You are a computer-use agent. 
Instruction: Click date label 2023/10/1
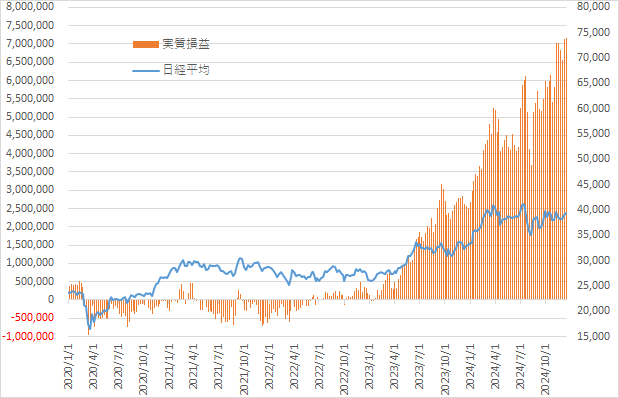tap(445, 369)
